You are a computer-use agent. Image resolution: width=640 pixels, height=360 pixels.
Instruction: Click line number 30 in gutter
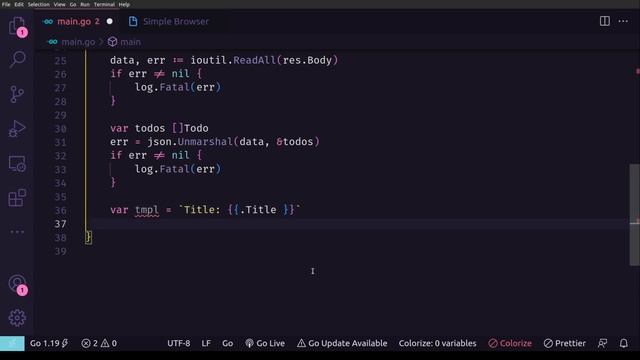[x=60, y=129]
